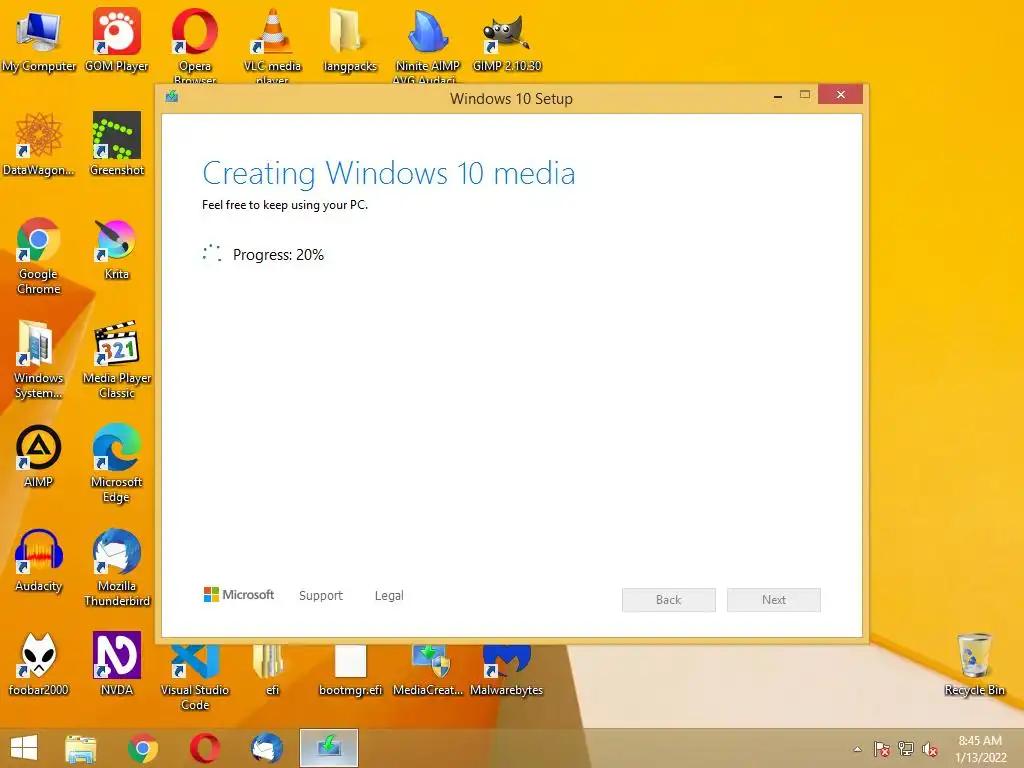Click the Legal link in Setup
The width and height of the screenshot is (1024, 768).
point(389,596)
